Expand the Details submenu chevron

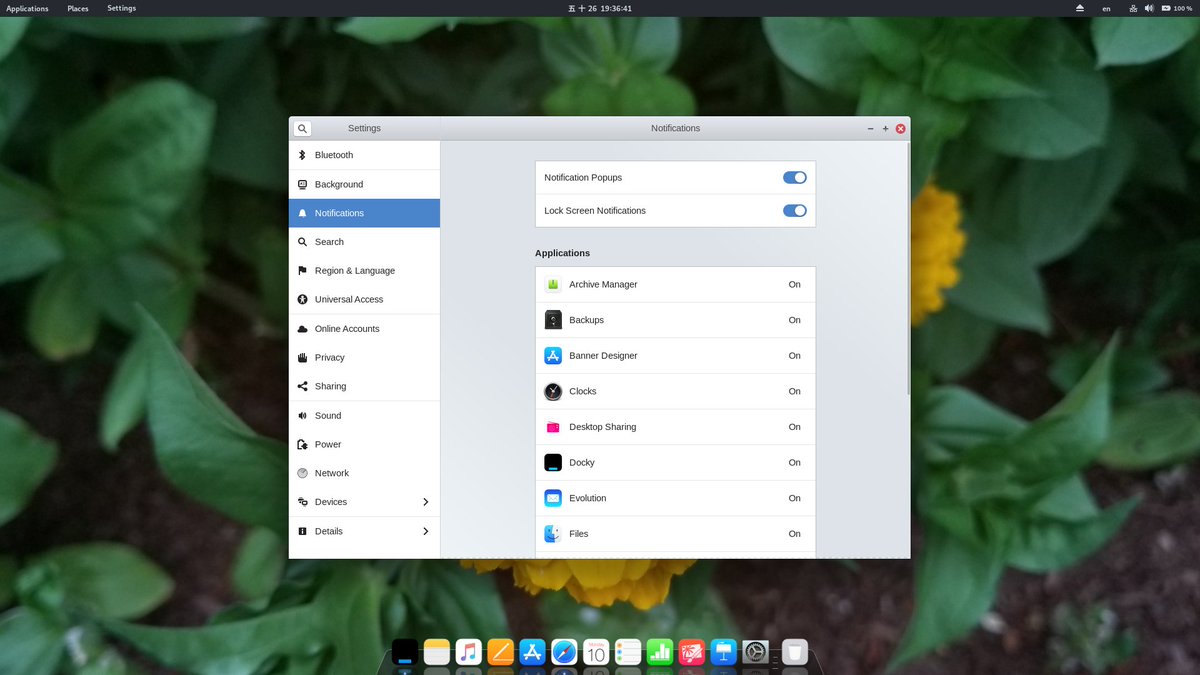pyautogui.click(x=425, y=531)
